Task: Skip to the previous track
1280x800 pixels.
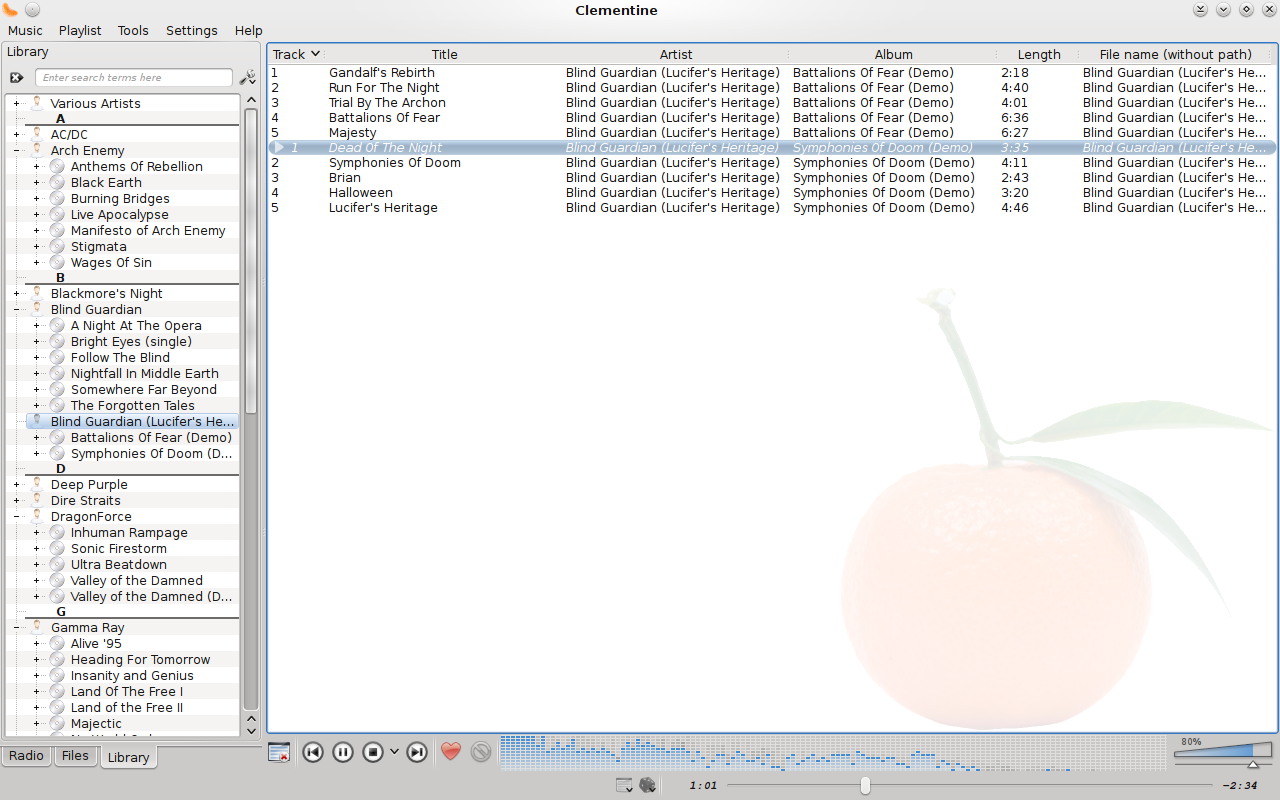Action: 313,752
